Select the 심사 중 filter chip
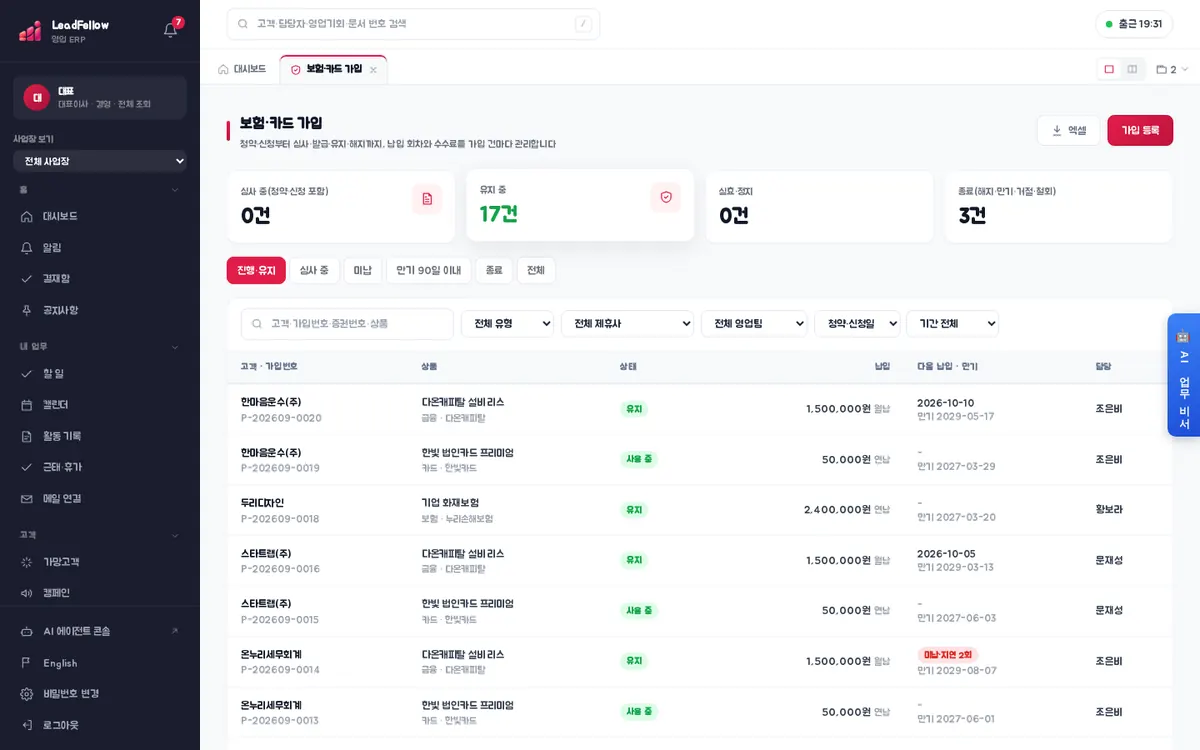The width and height of the screenshot is (1200, 750). click(x=314, y=270)
